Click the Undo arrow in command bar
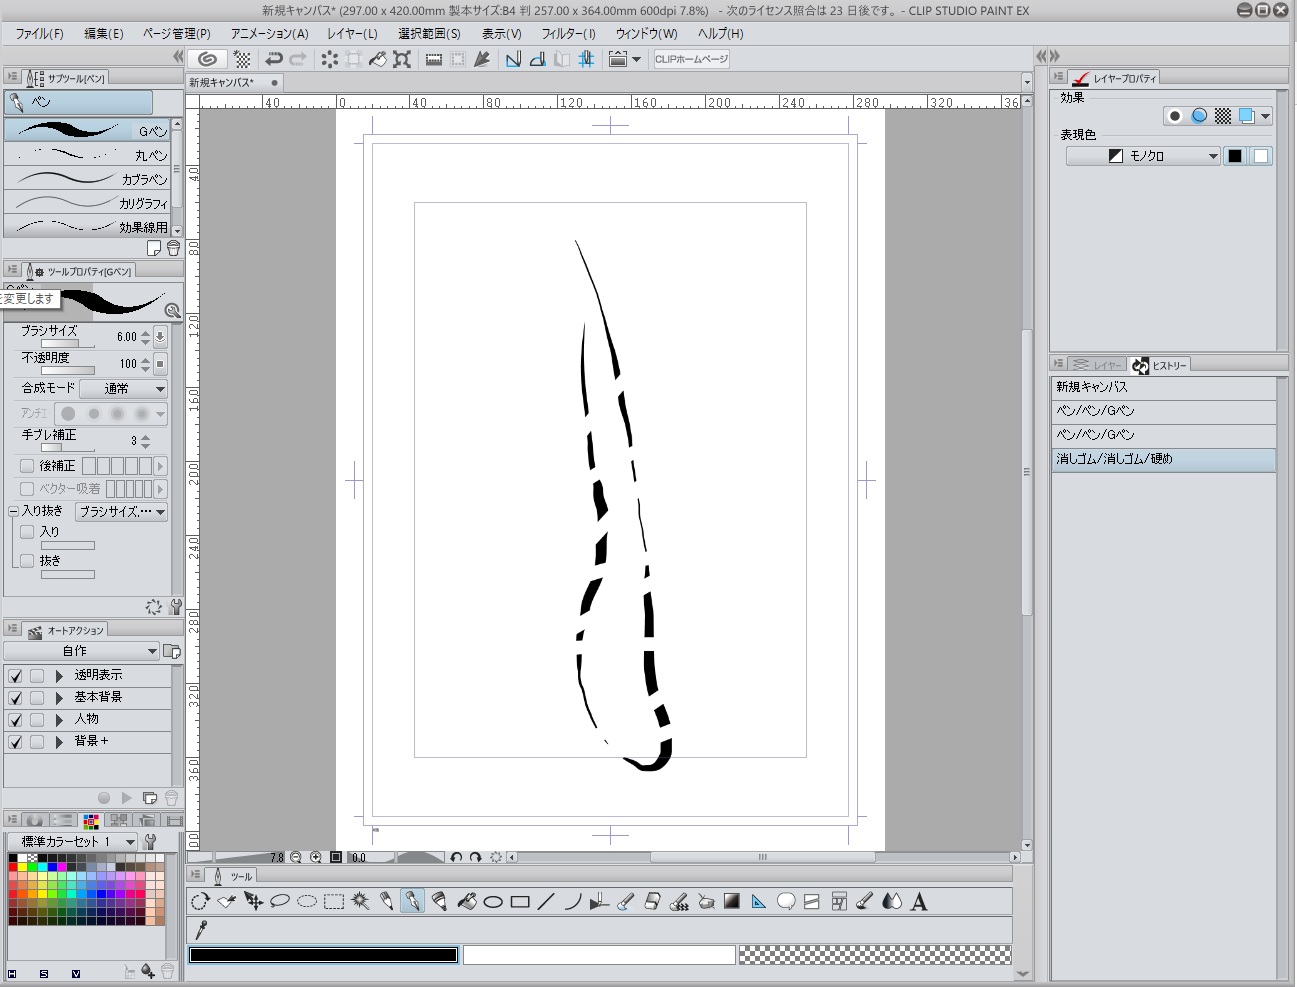Viewport: 1297px width, 987px height. (273, 59)
